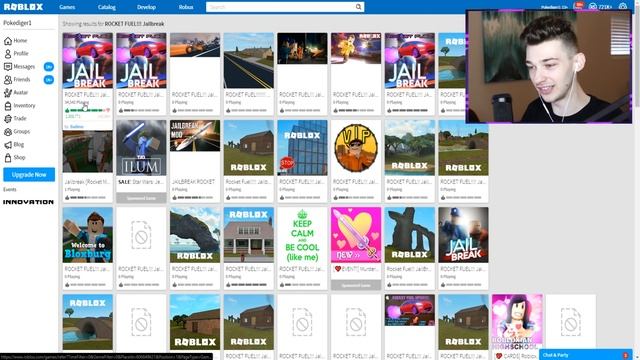Click the Pokediger1 username in sidebar

pyautogui.click(x=18, y=23)
